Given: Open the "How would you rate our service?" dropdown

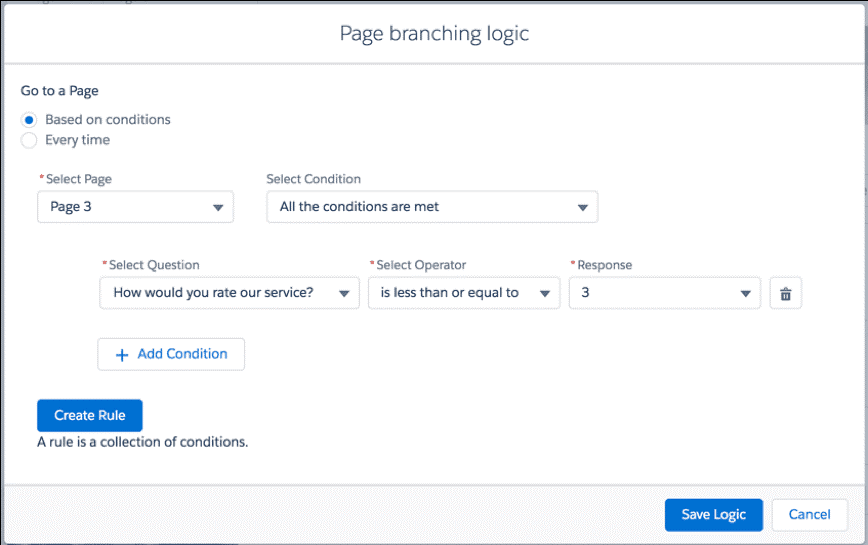Looking at the screenshot, I should pyautogui.click(x=229, y=293).
